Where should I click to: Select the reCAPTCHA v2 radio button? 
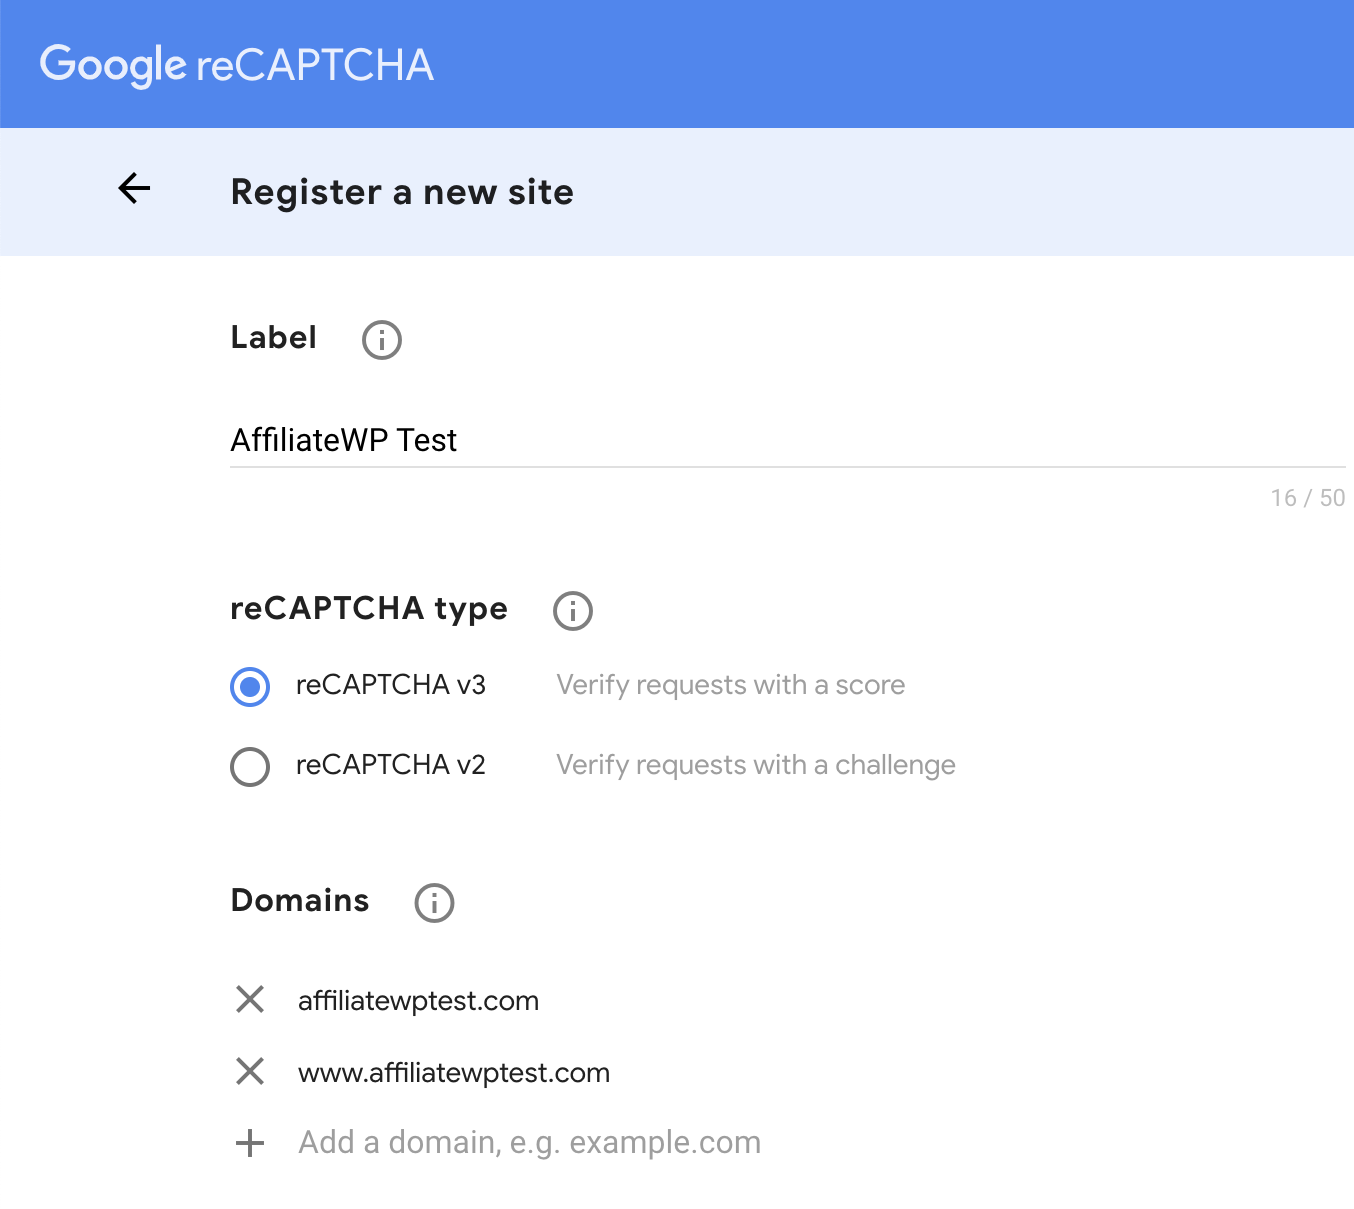[x=250, y=767]
